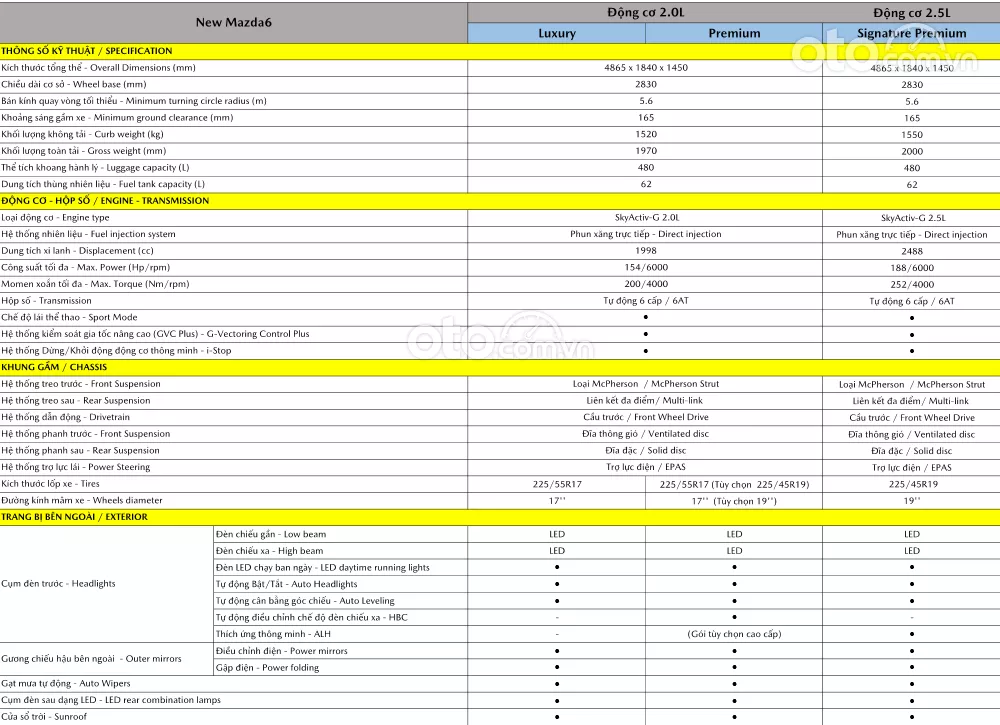Click engine type 'SkyActiv-G 2.0L'
Viewport: 1000px width, 725px height.
[647, 217]
